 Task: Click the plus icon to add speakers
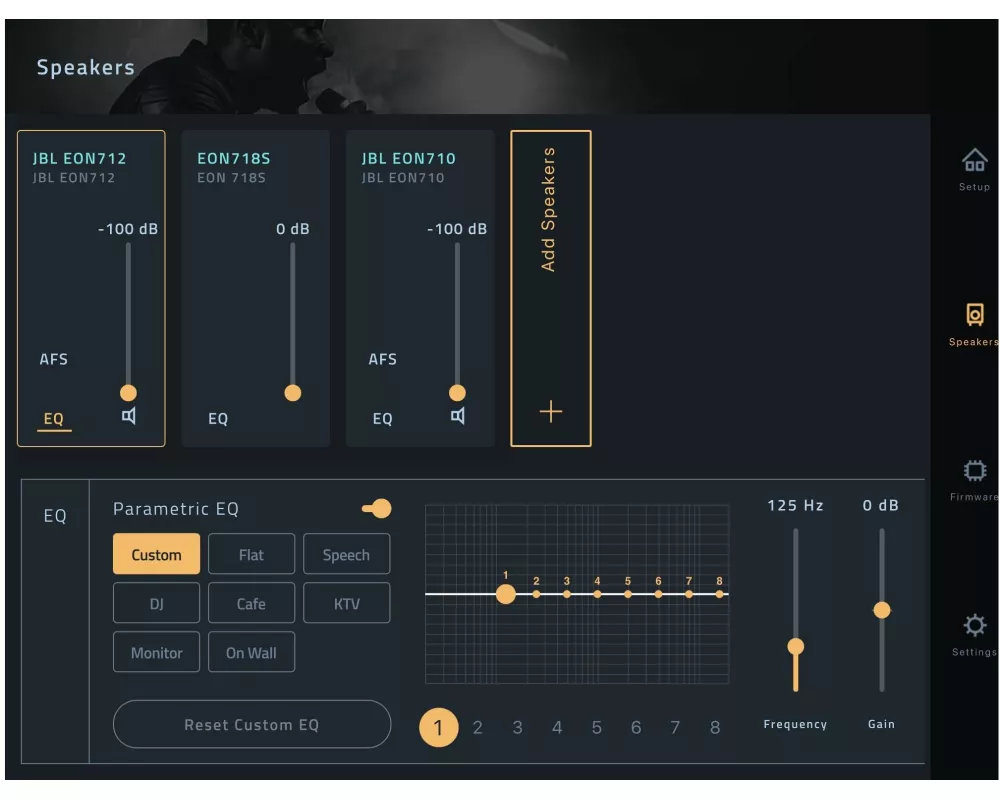tap(551, 412)
